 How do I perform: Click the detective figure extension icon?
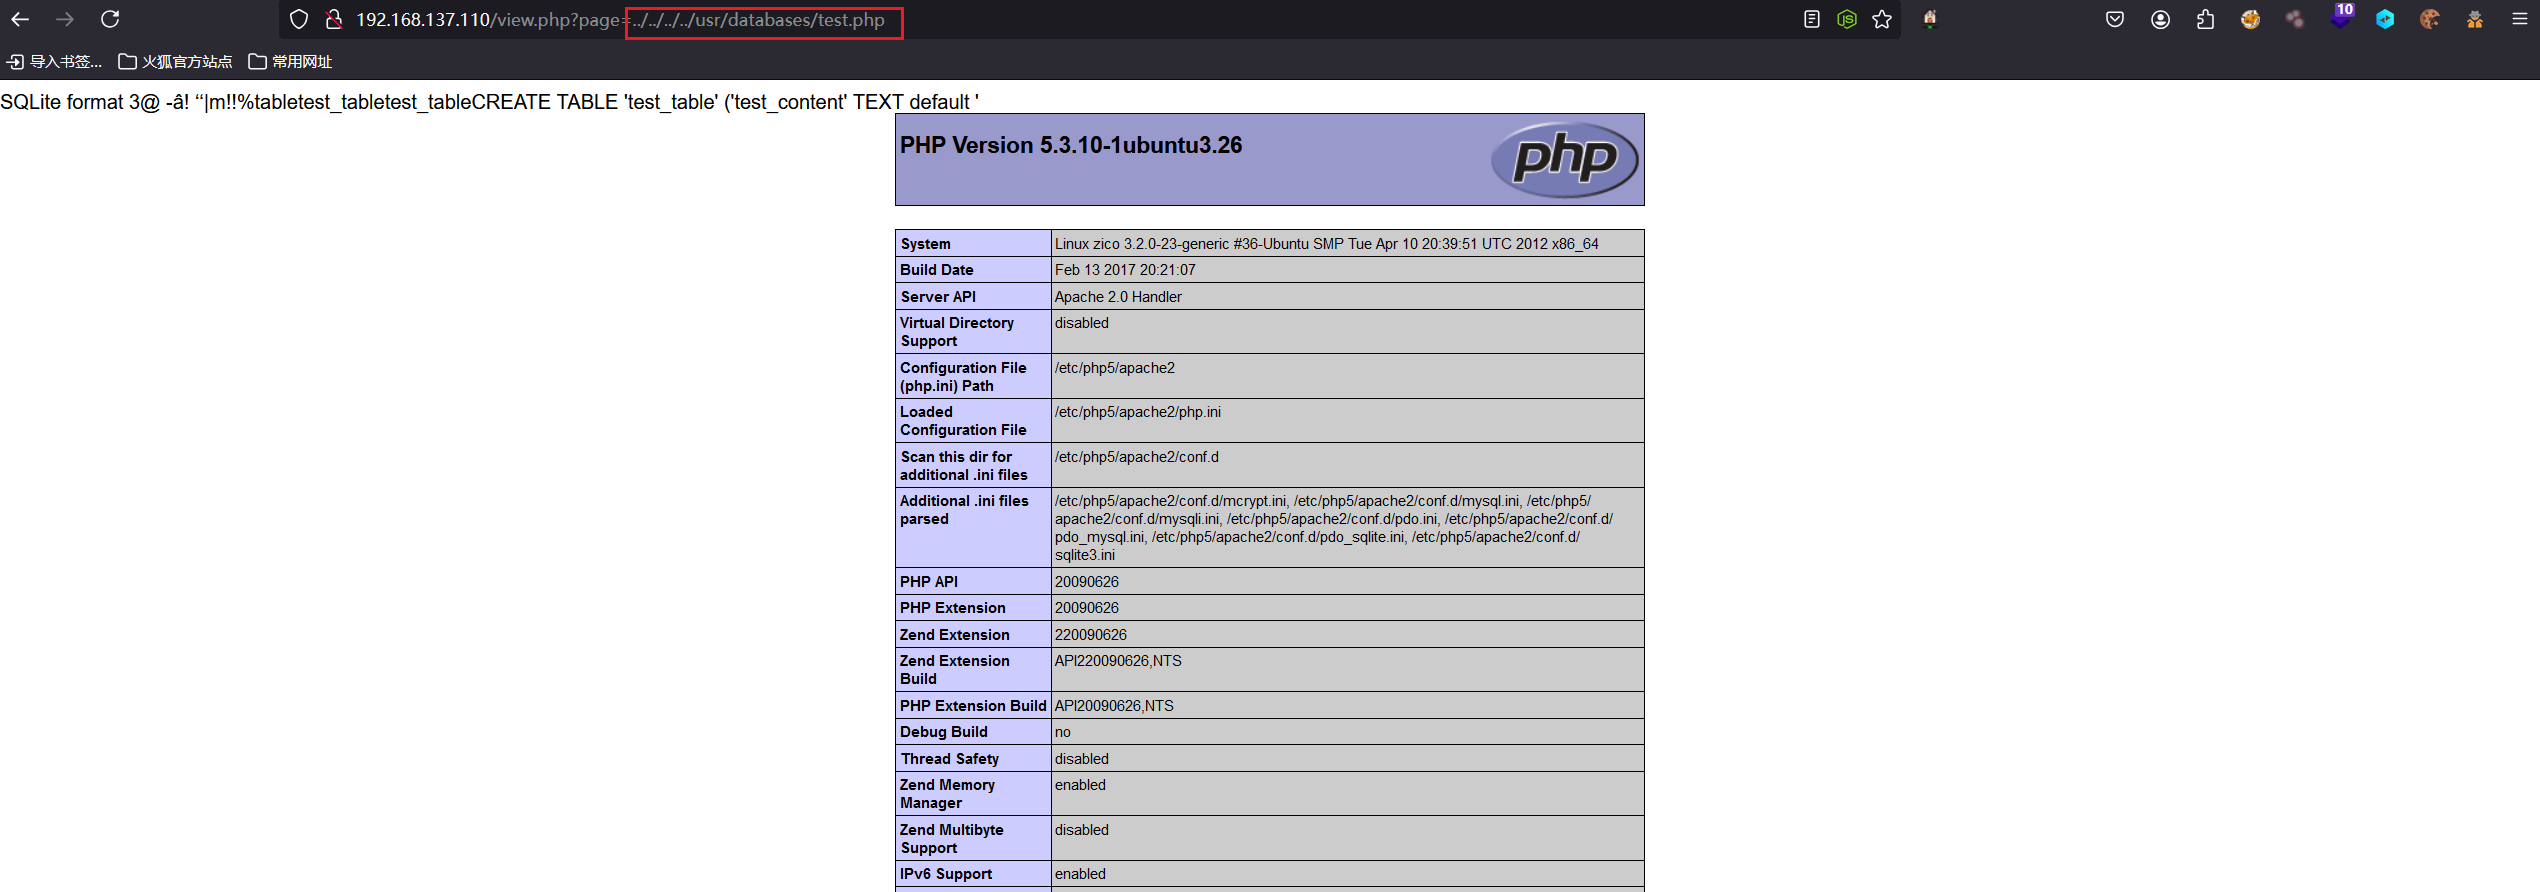2475,19
